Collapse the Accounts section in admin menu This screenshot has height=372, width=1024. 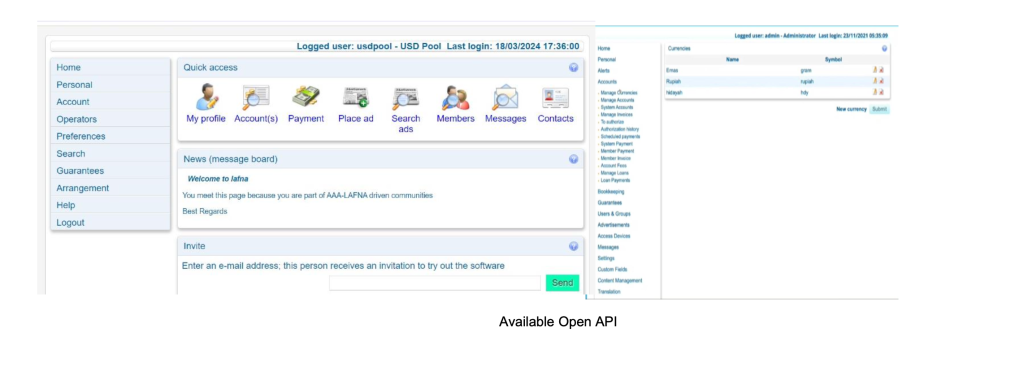pos(607,82)
